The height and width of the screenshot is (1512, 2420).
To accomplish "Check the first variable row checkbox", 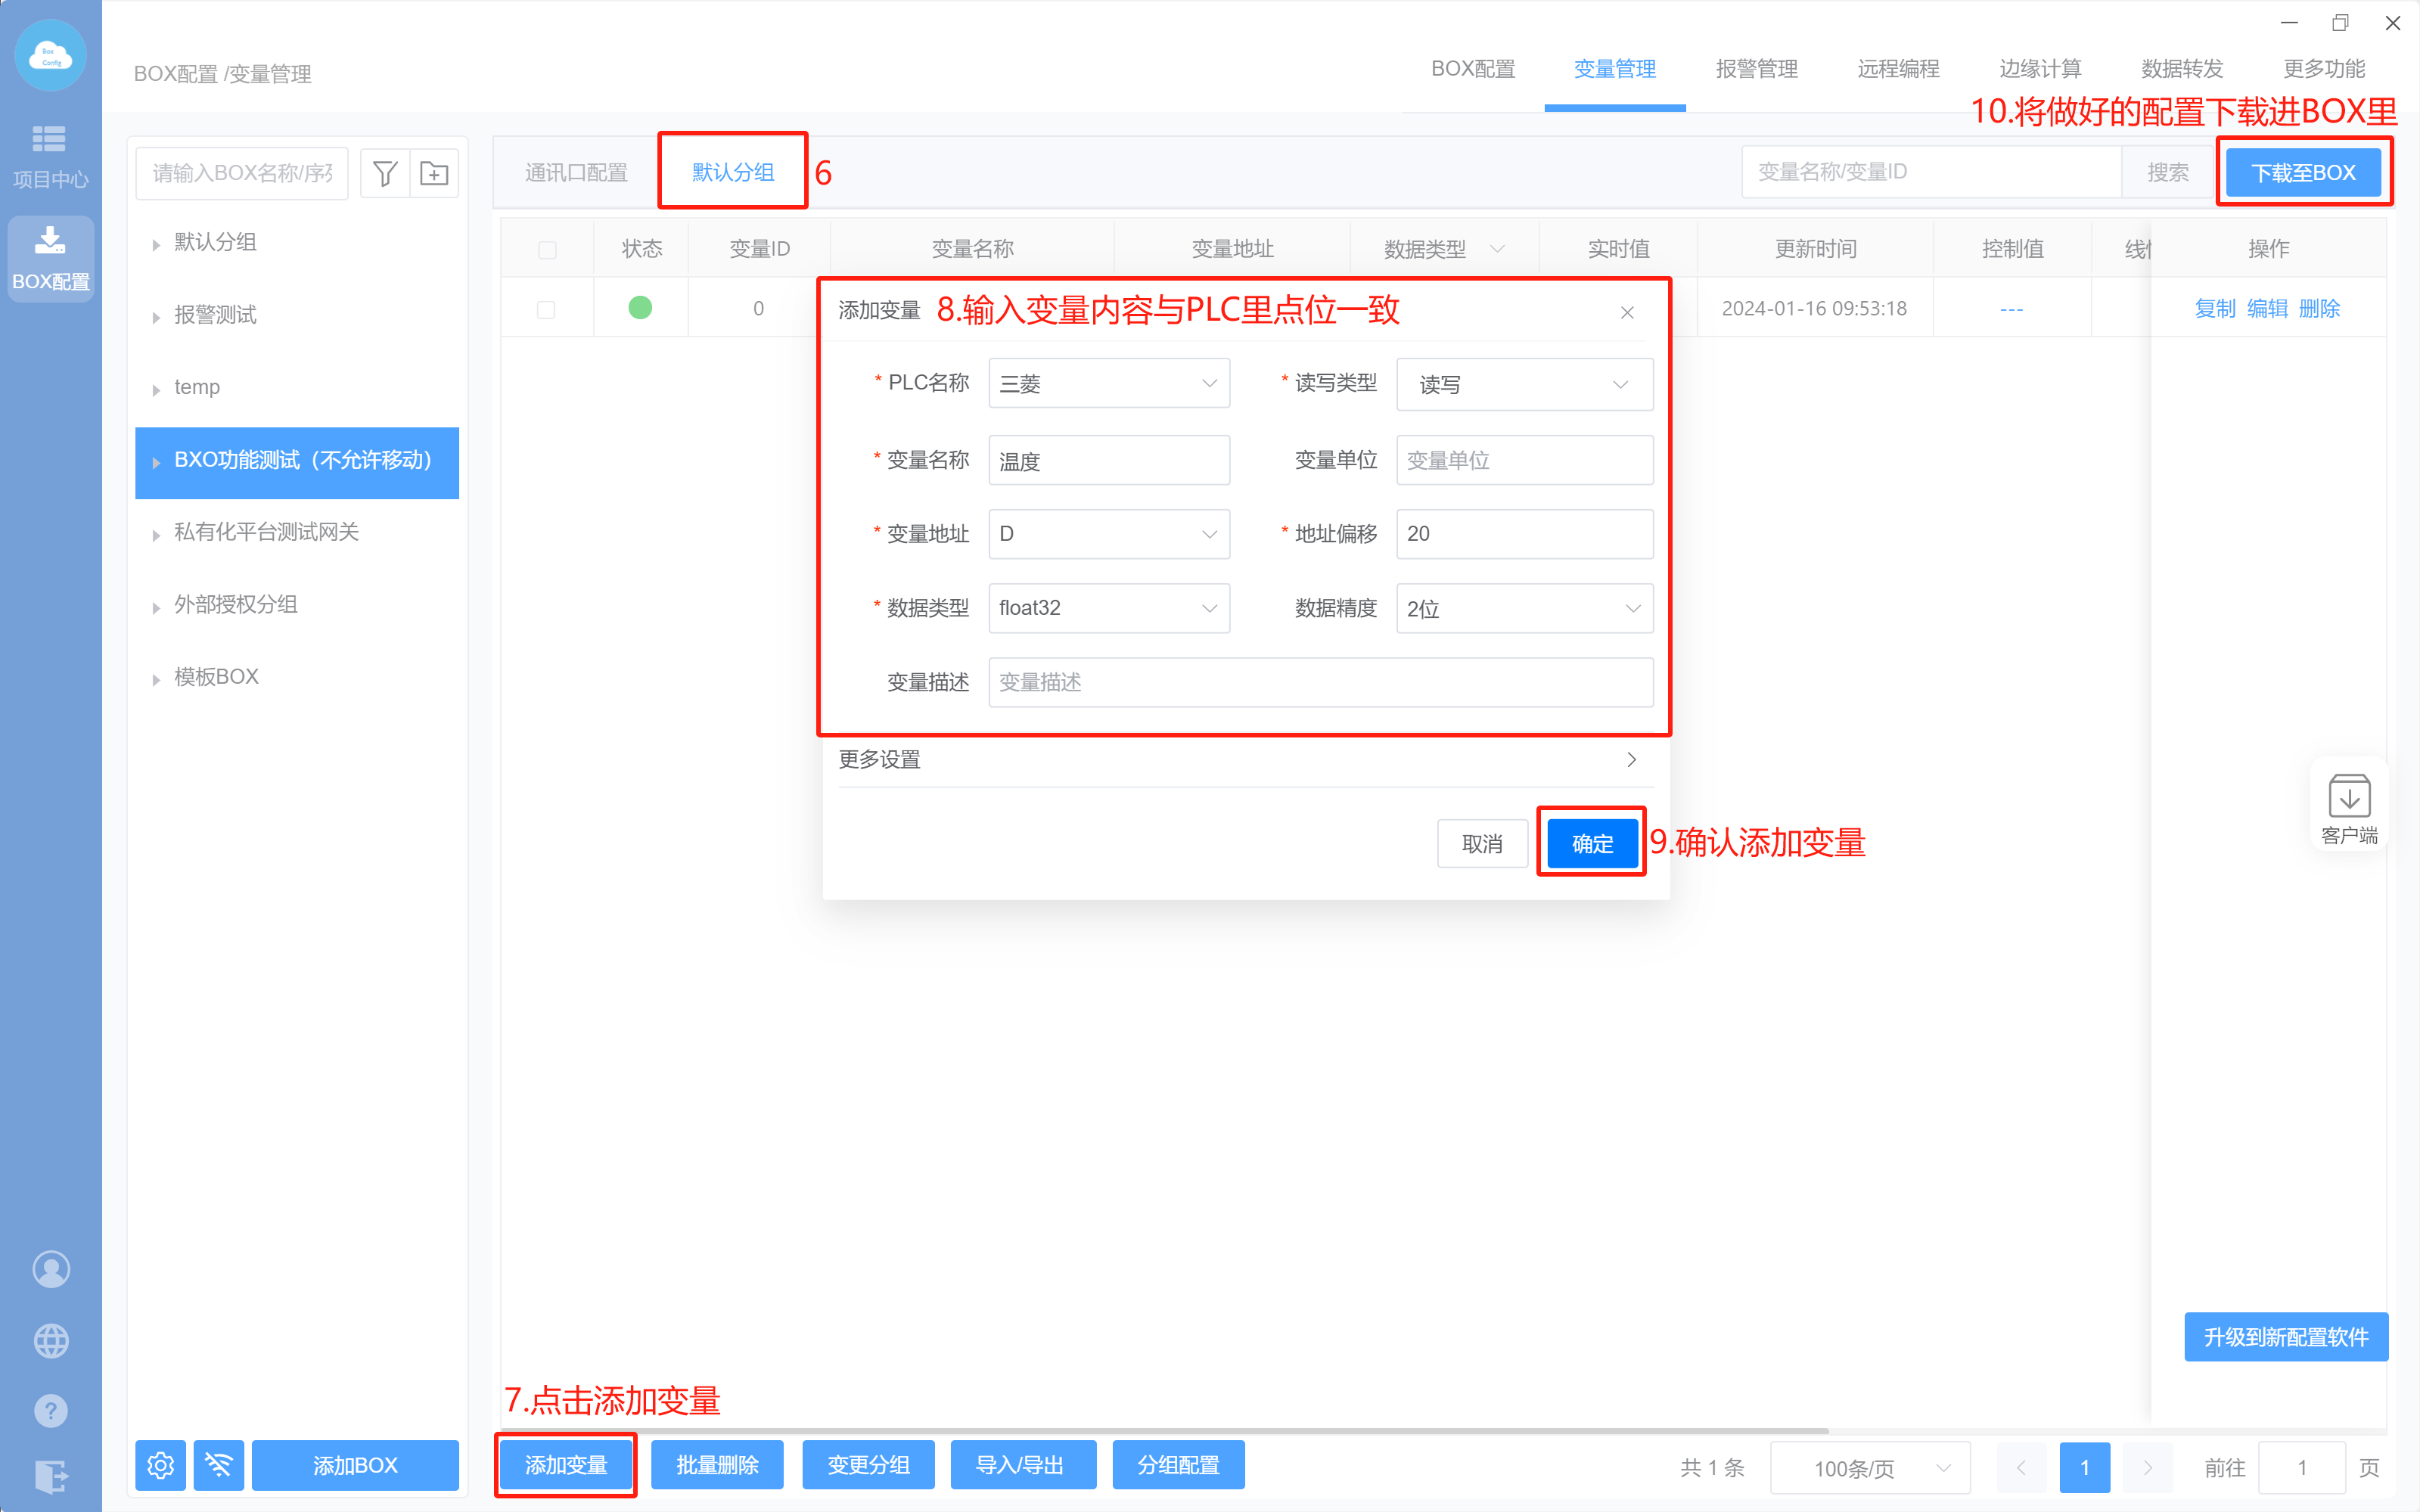I will coord(546,309).
